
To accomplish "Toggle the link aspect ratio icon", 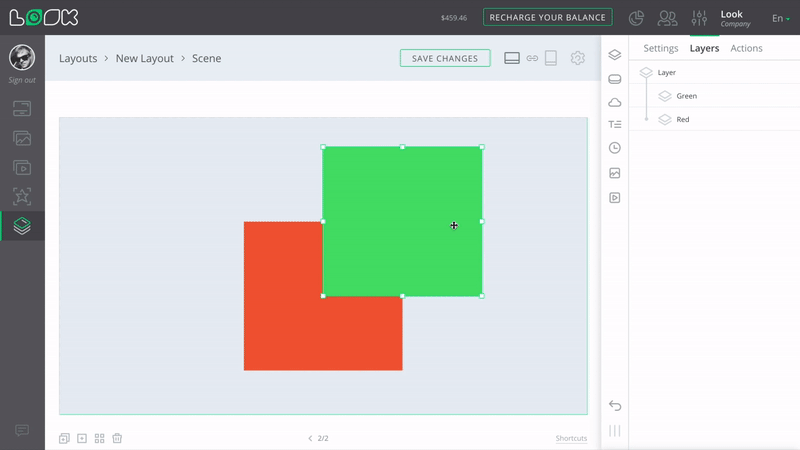I will click(x=532, y=58).
